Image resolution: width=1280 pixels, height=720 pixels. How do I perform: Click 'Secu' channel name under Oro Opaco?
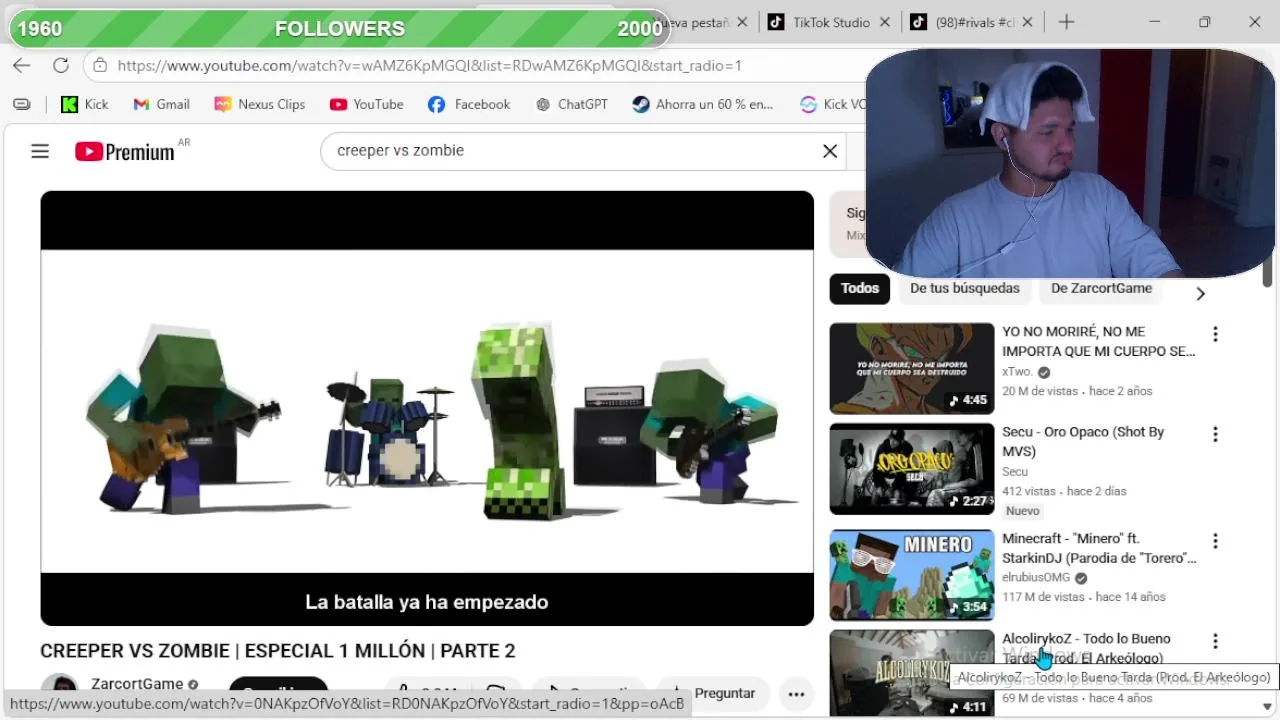click(x=1015, y=472)
